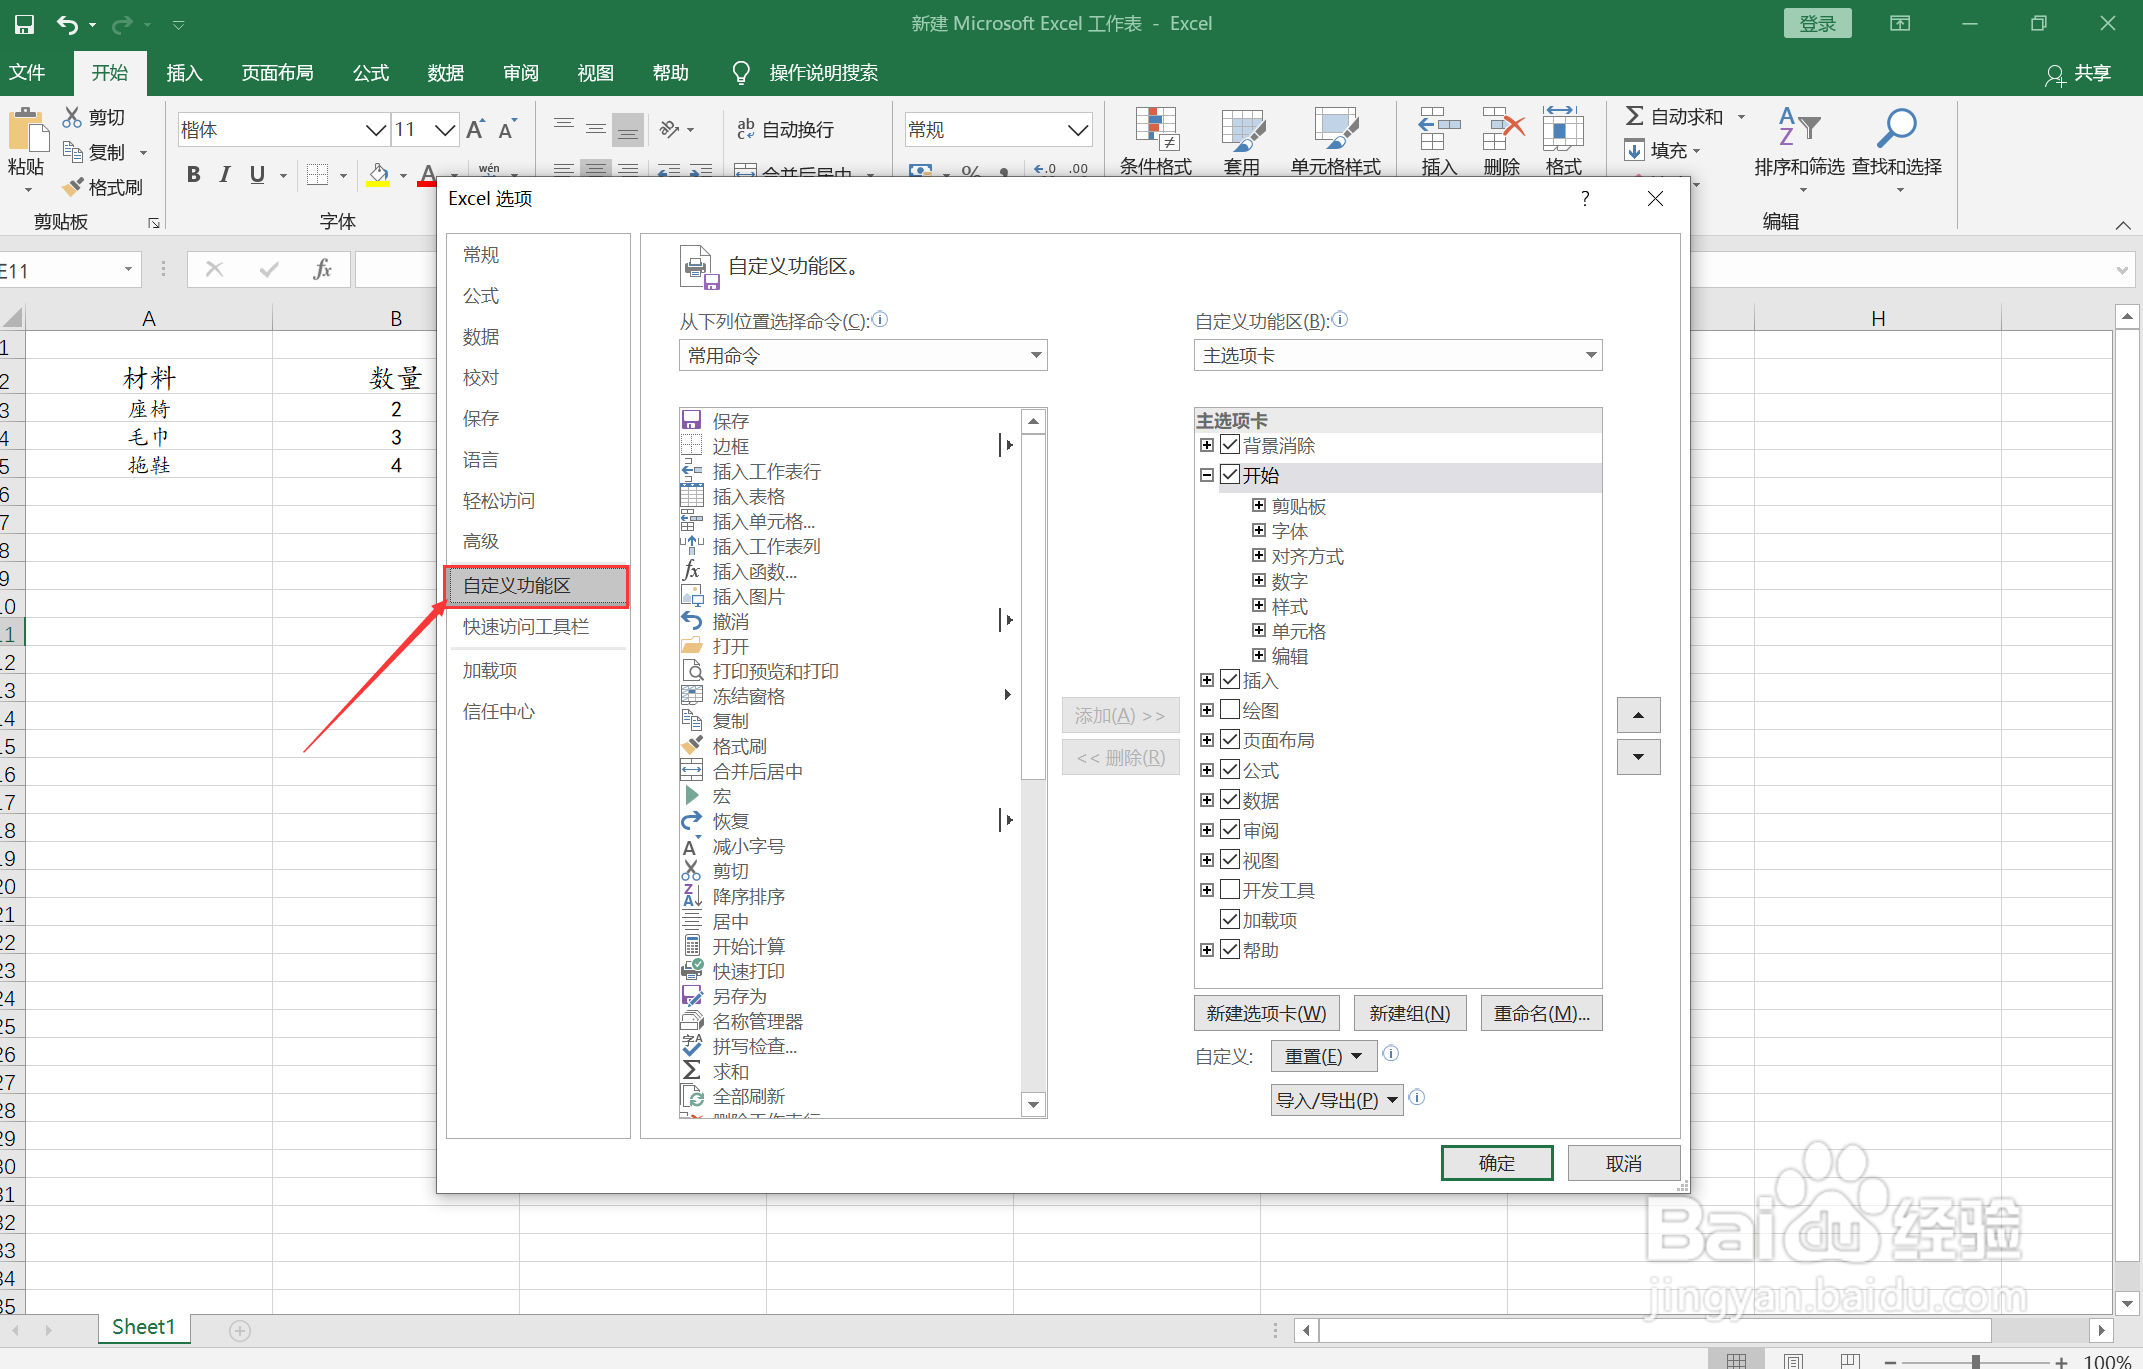This screenshot has height=1369, width=2143.
Task: Click the Save icon in title bar
Action: click(x=24, y=24)
